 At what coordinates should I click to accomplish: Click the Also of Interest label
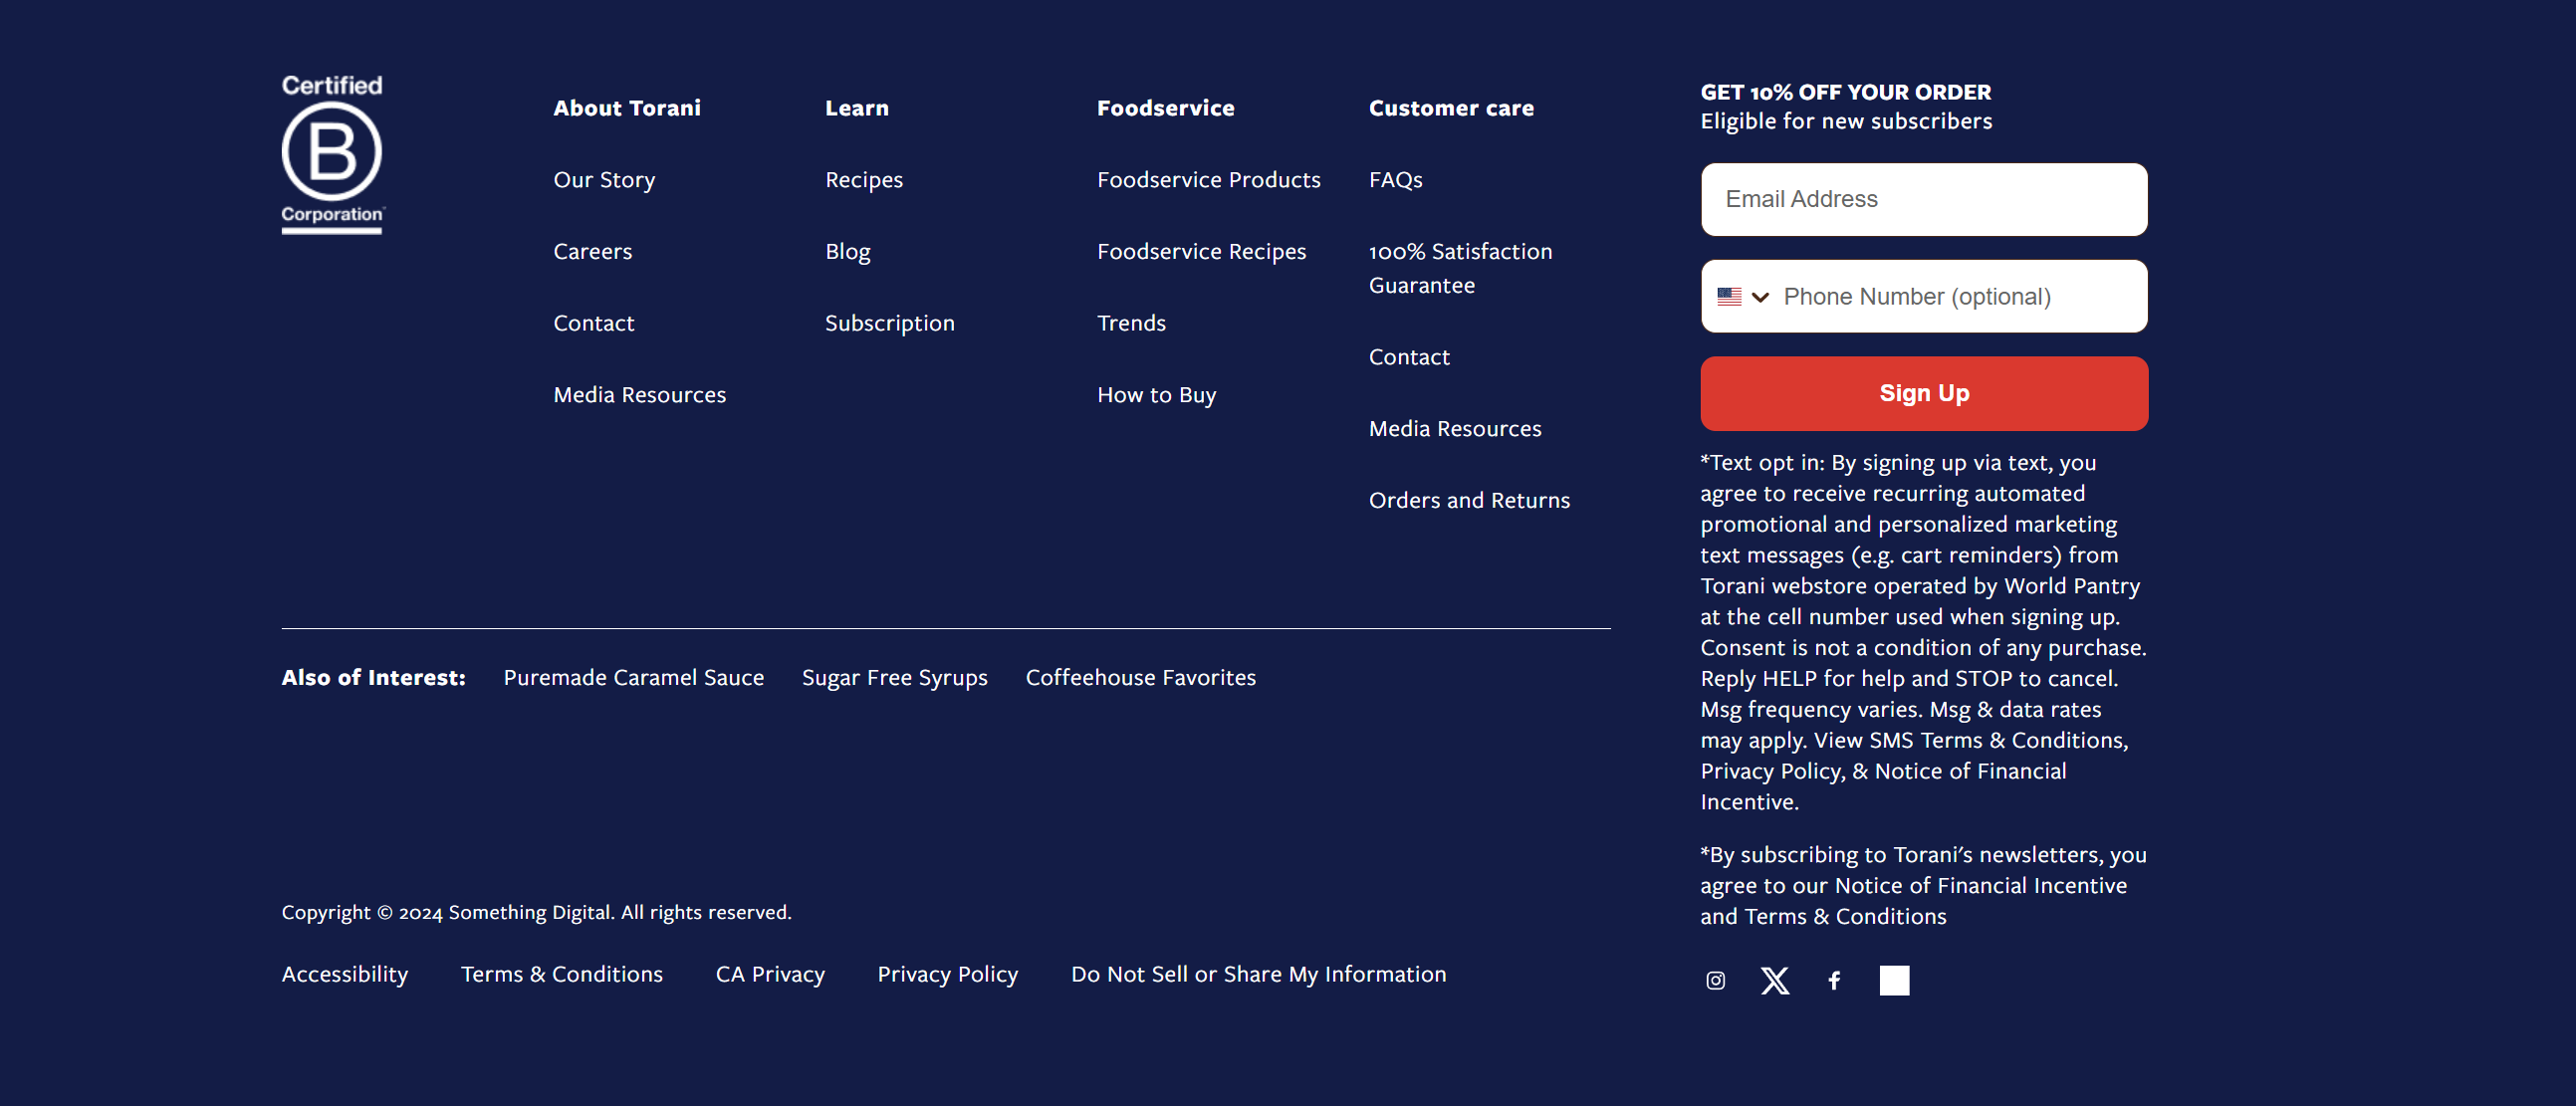tap(373, 678)
